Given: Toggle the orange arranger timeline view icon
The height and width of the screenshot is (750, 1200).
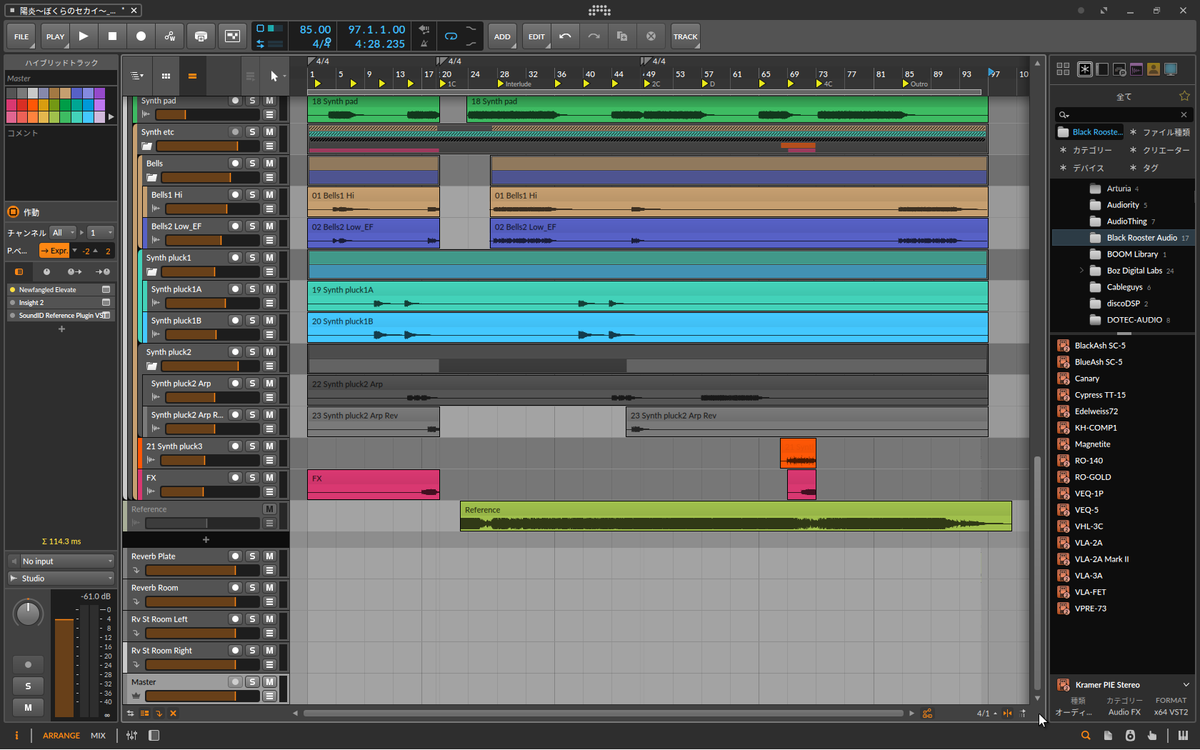Looking at the screenshot, I should [192, 76].
